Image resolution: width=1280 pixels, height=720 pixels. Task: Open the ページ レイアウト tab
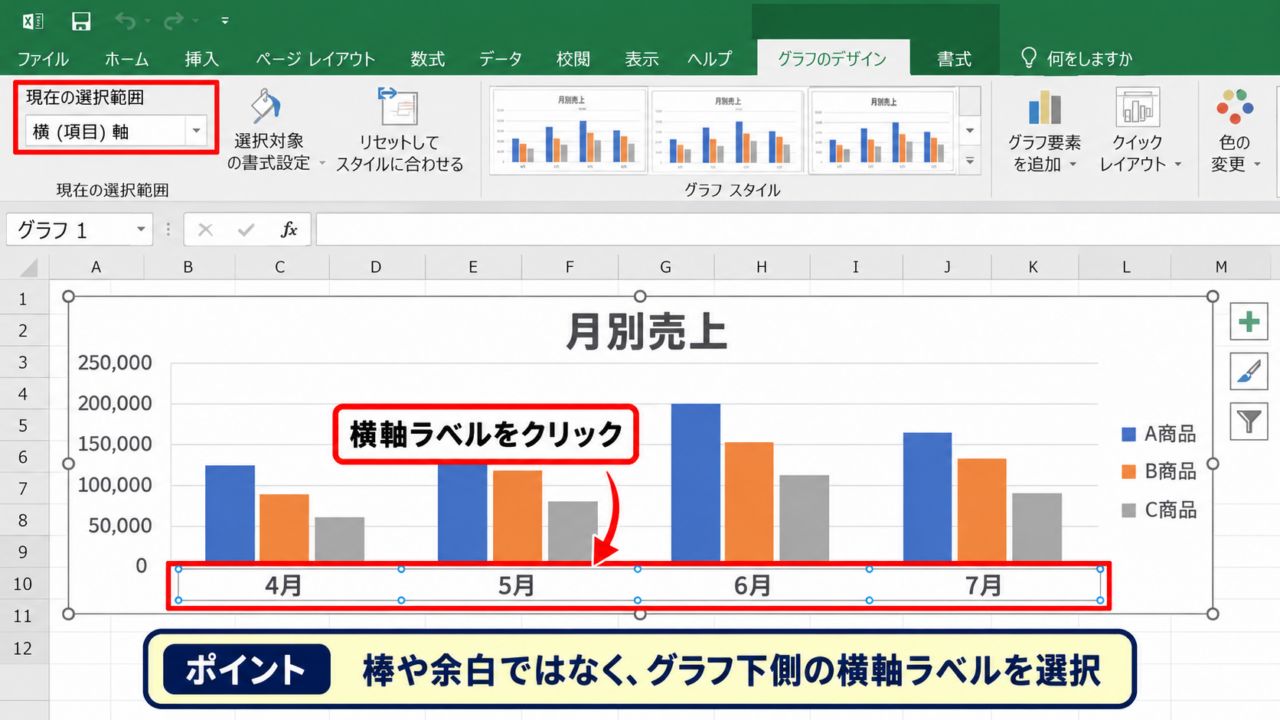coord(316,59)
